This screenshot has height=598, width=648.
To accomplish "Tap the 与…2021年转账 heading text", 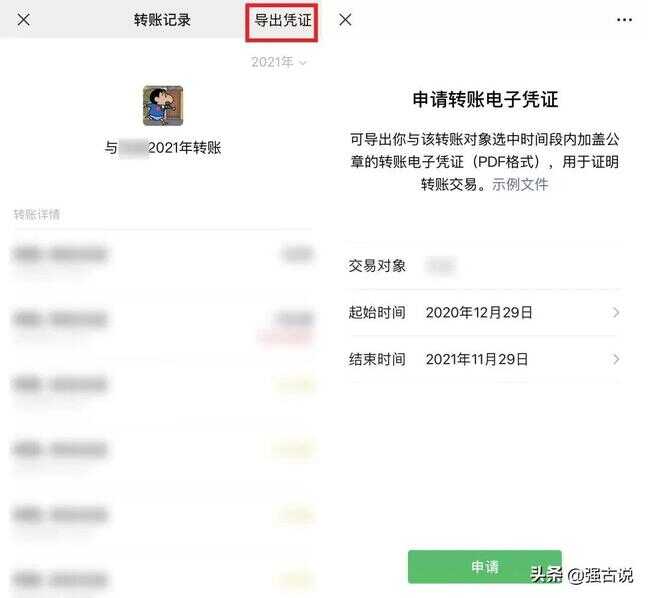I will click(163, 148).
